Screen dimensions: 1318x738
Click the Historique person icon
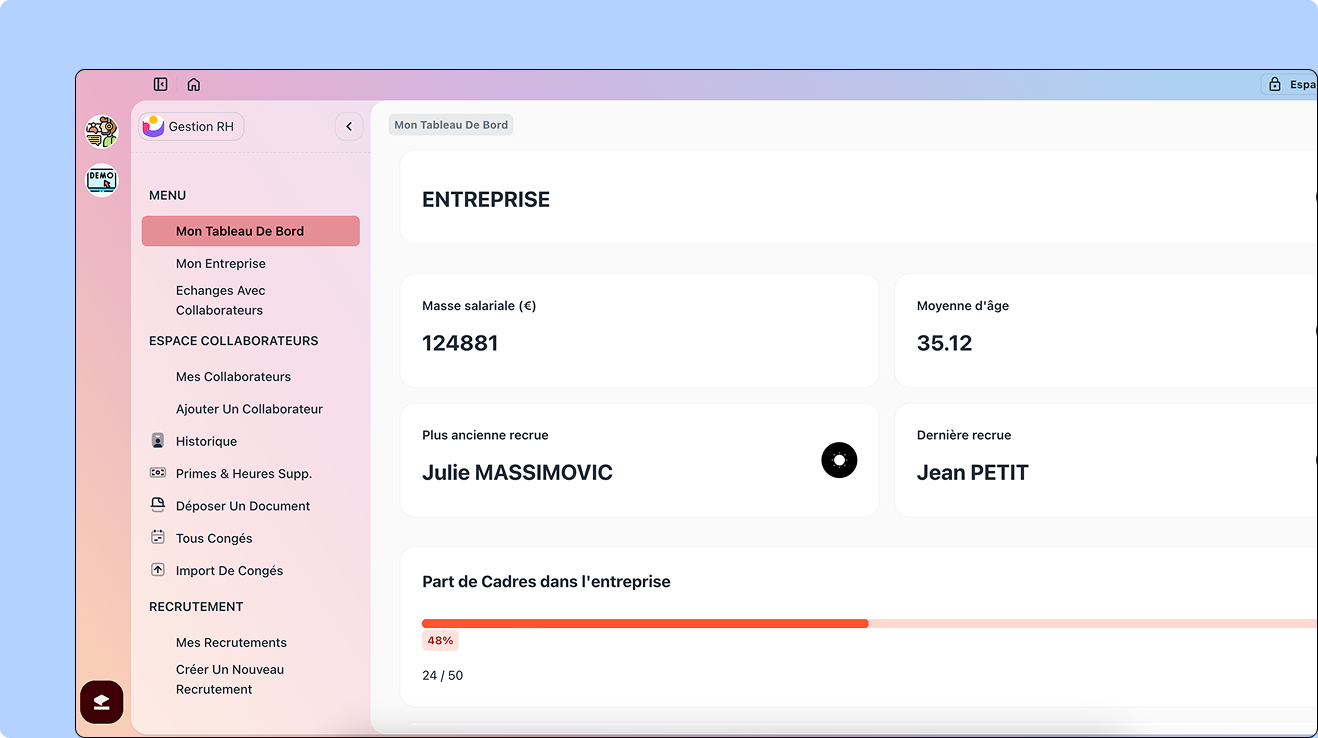tap(158, 441)
